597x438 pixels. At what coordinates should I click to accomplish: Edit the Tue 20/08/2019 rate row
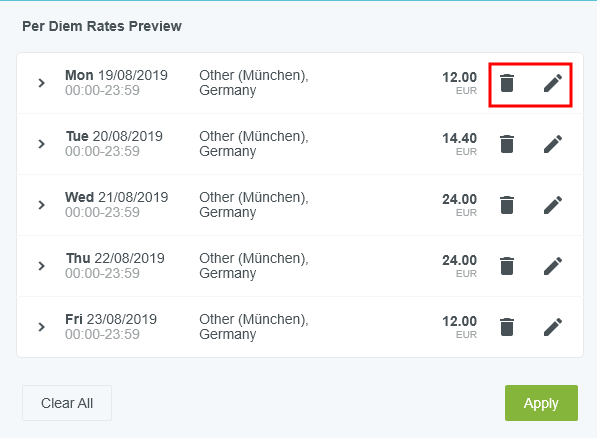point(553,144)
